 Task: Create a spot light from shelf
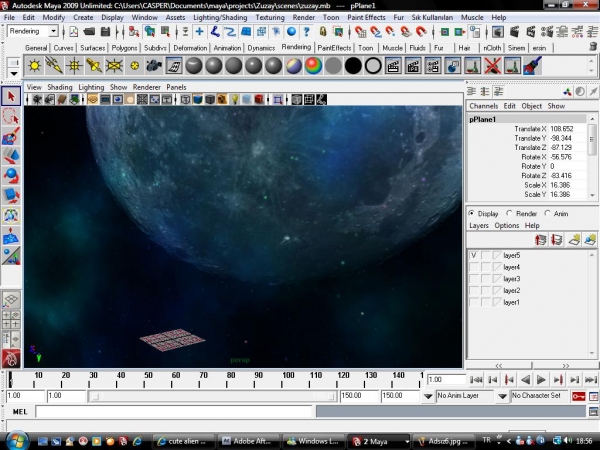(x=94, y=66)
